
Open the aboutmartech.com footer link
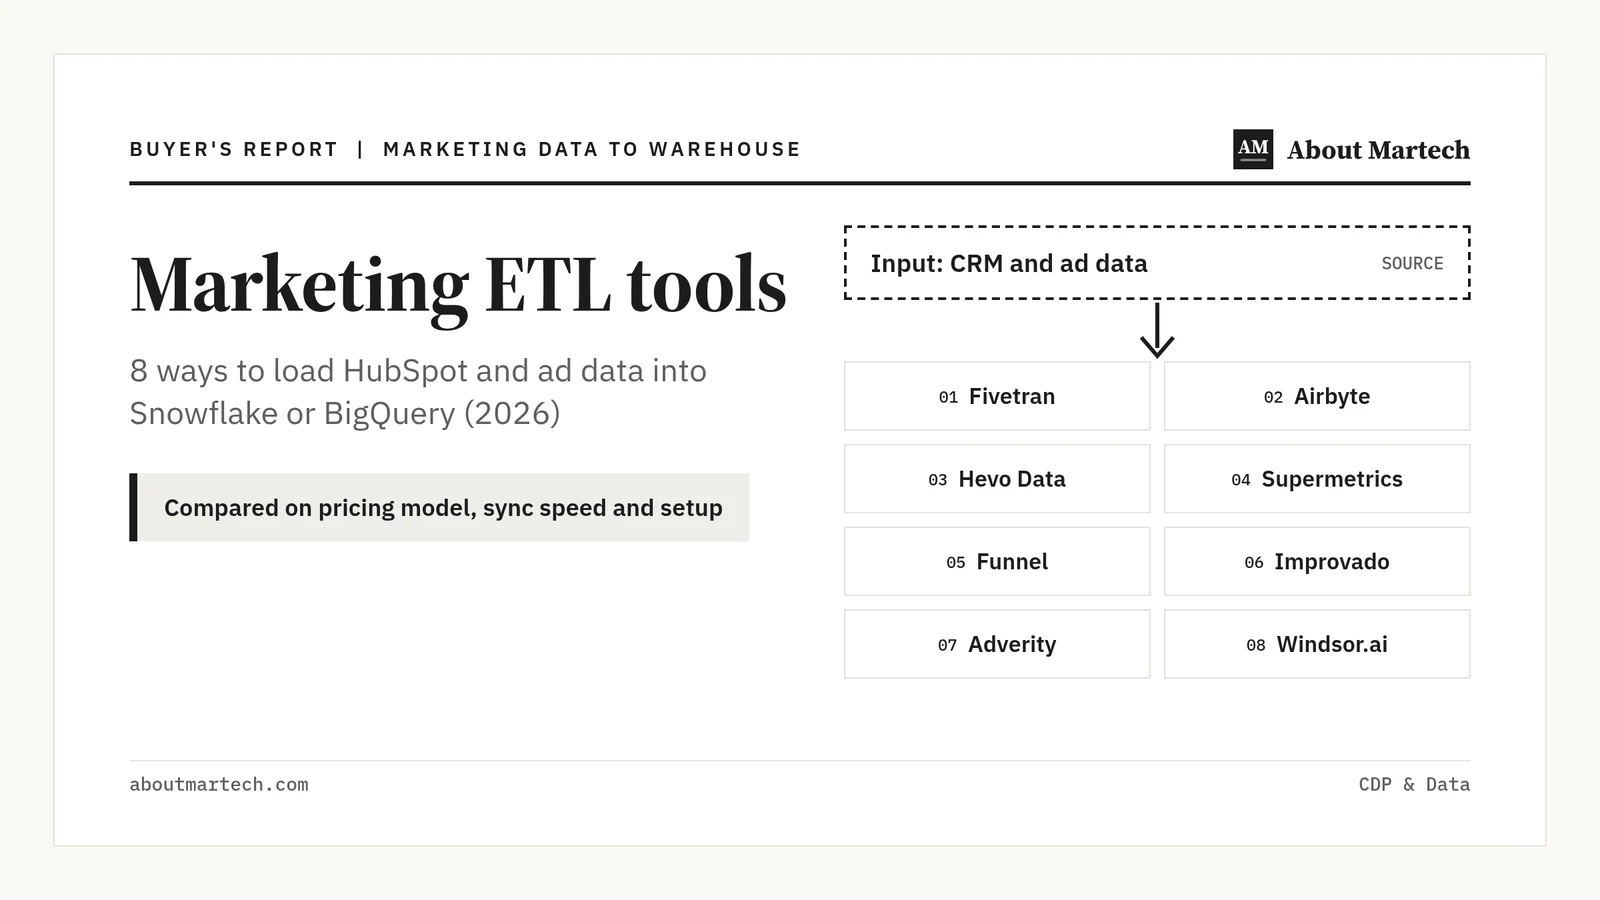(219, 785)
